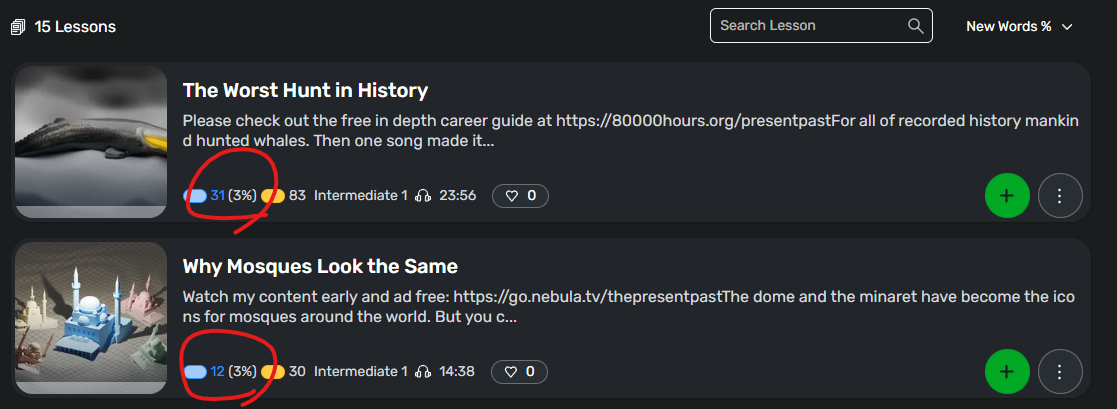Open The Worst Hunt in History title
1117x409 pixels.
305,90
